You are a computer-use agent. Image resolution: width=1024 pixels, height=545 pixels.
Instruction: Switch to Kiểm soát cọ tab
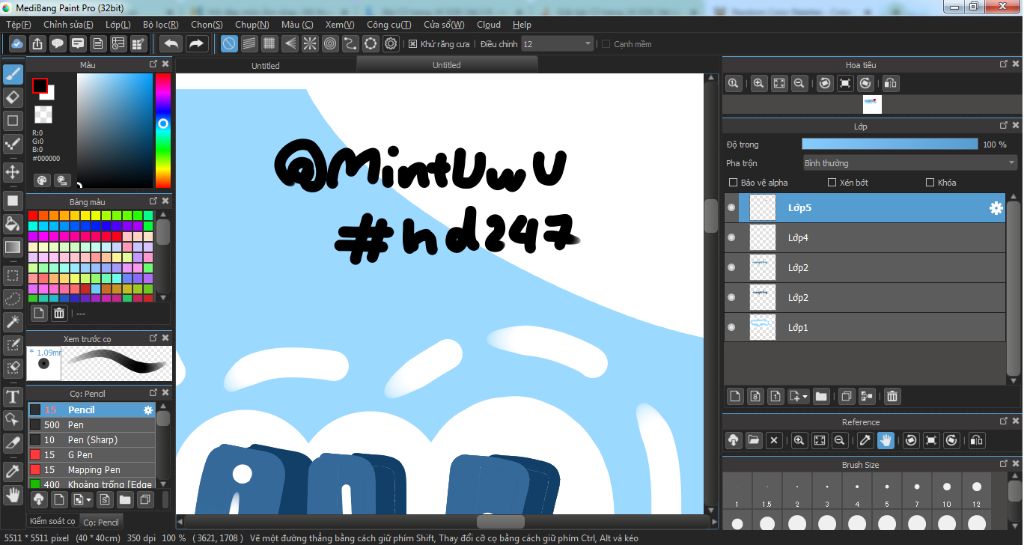(x=52, y=521)
